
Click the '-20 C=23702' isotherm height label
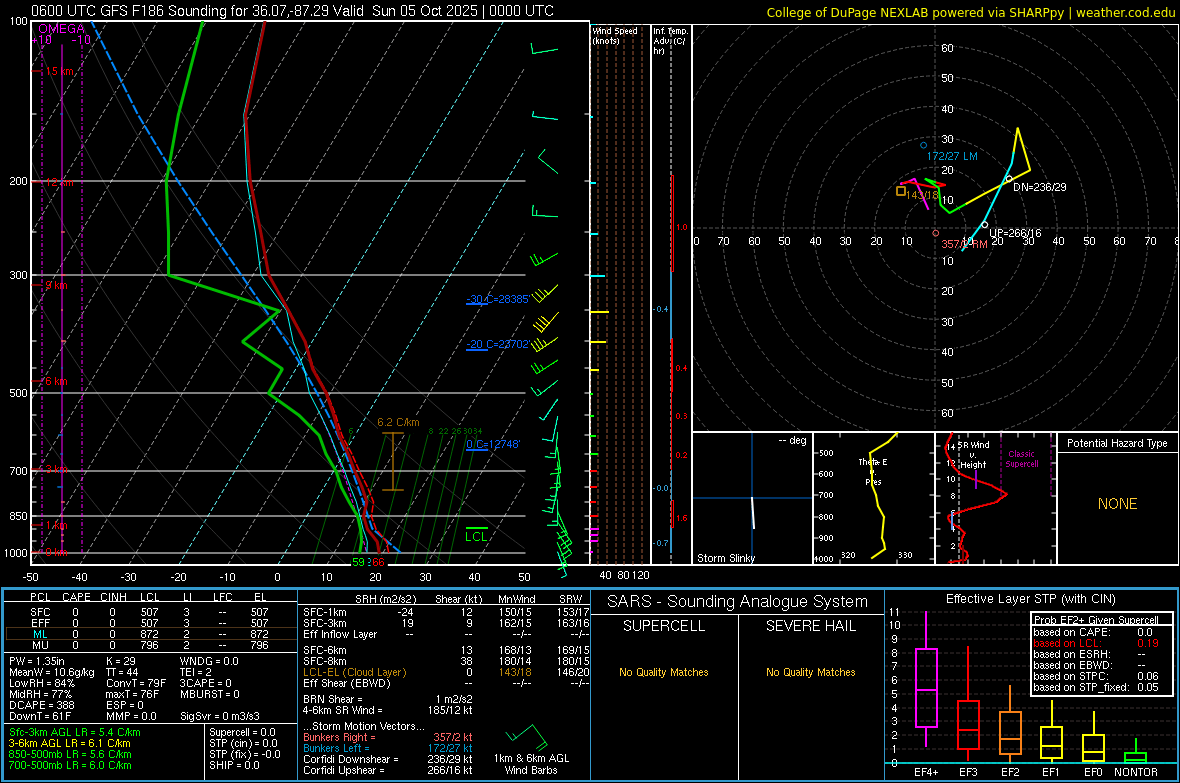coord(497,344)
